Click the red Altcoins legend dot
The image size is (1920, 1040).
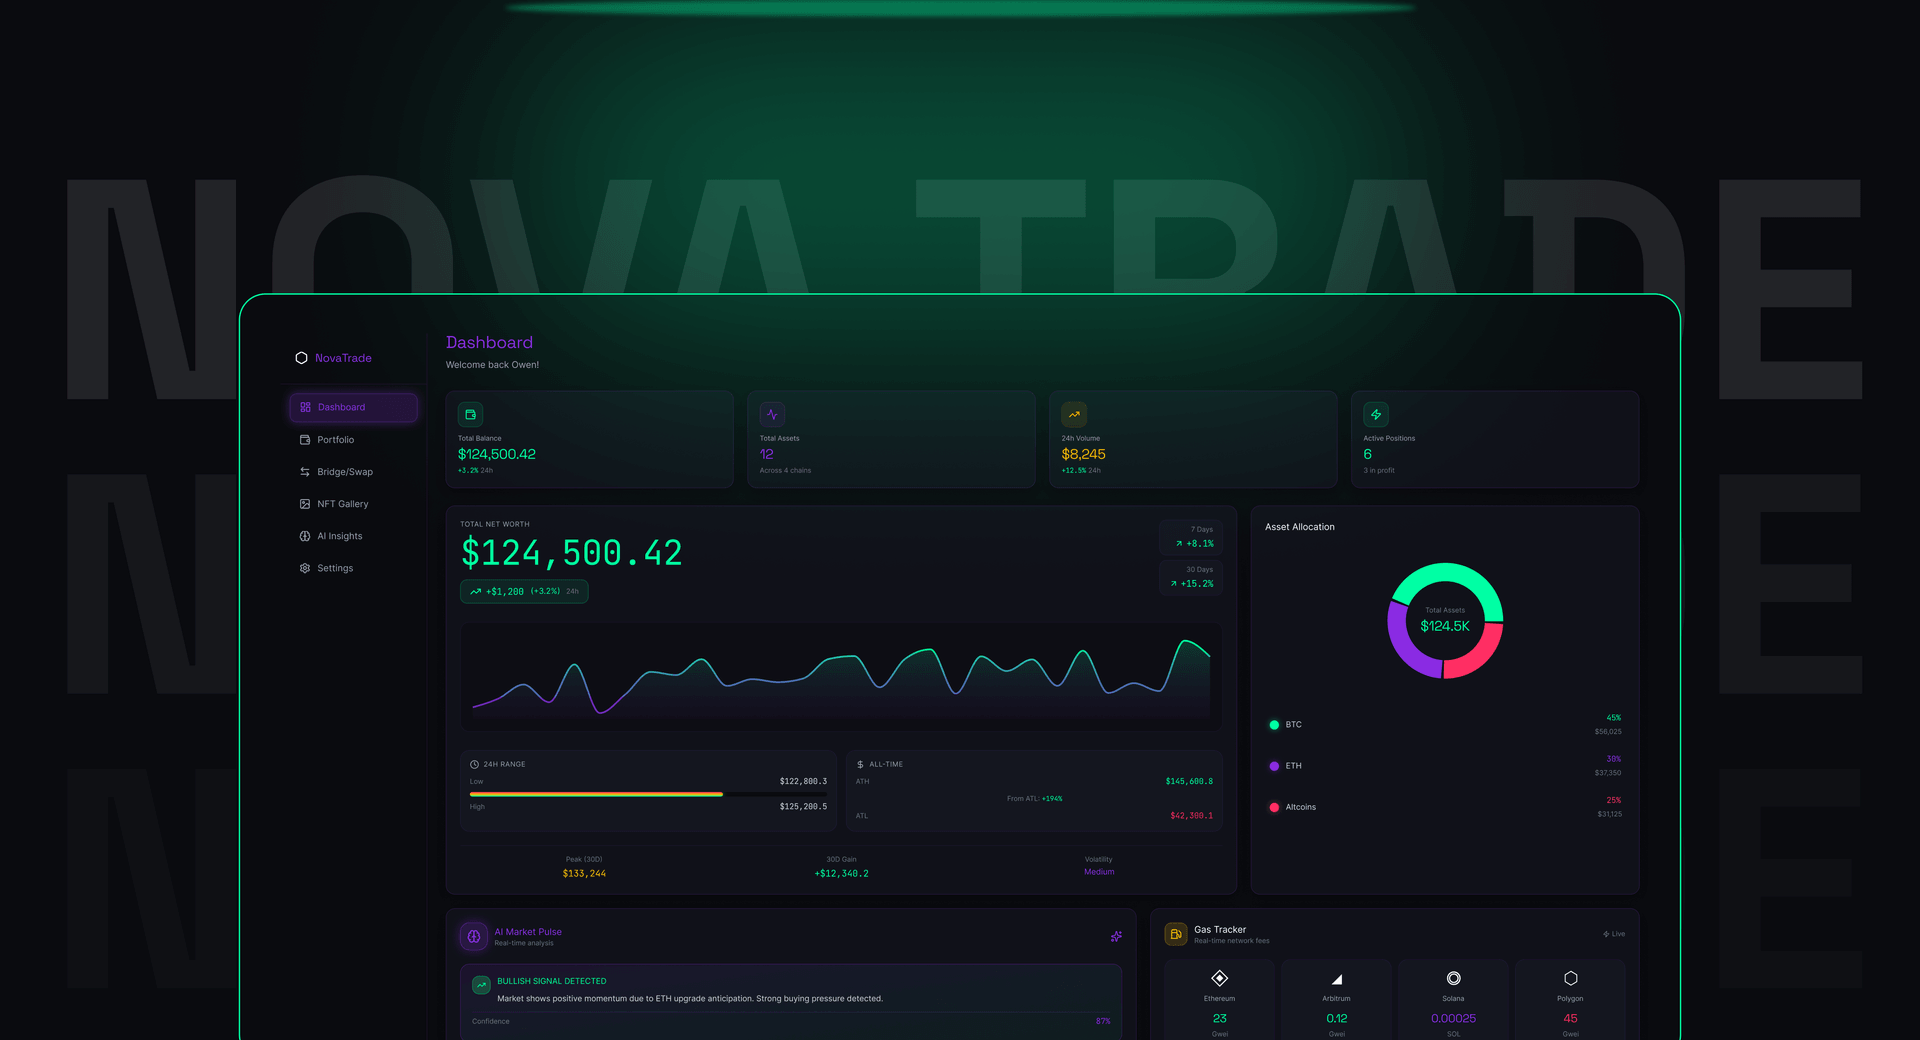click(1274, 807)
